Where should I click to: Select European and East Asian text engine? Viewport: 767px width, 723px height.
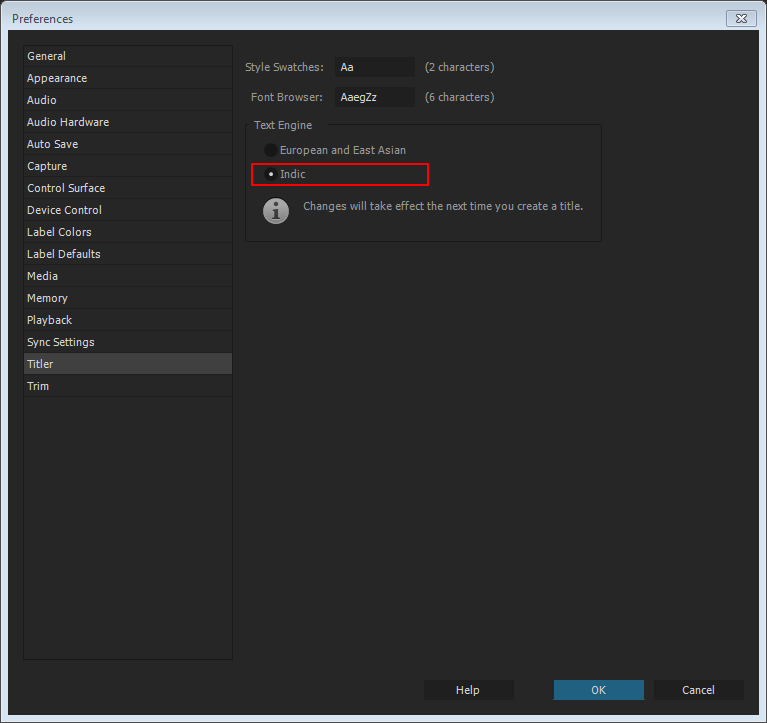(x=271, y=150)
